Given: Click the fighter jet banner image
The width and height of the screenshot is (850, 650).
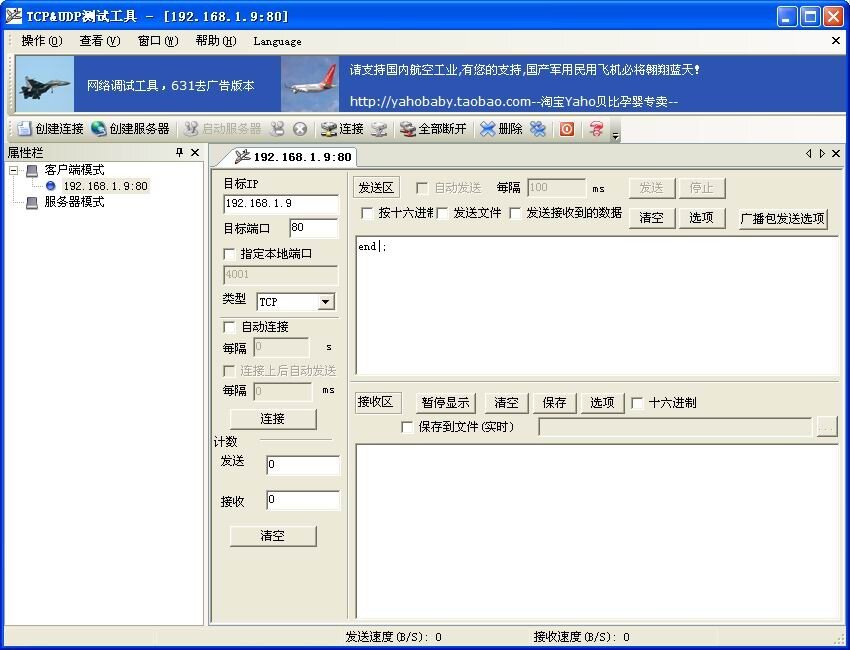Looking at the screenshot, I should [44, 84].
